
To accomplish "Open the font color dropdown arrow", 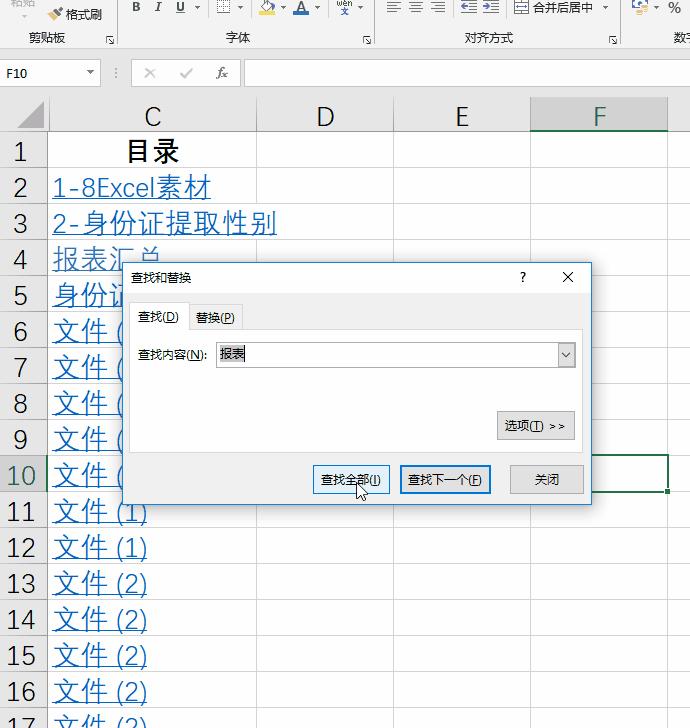I will tap(318, 7).
